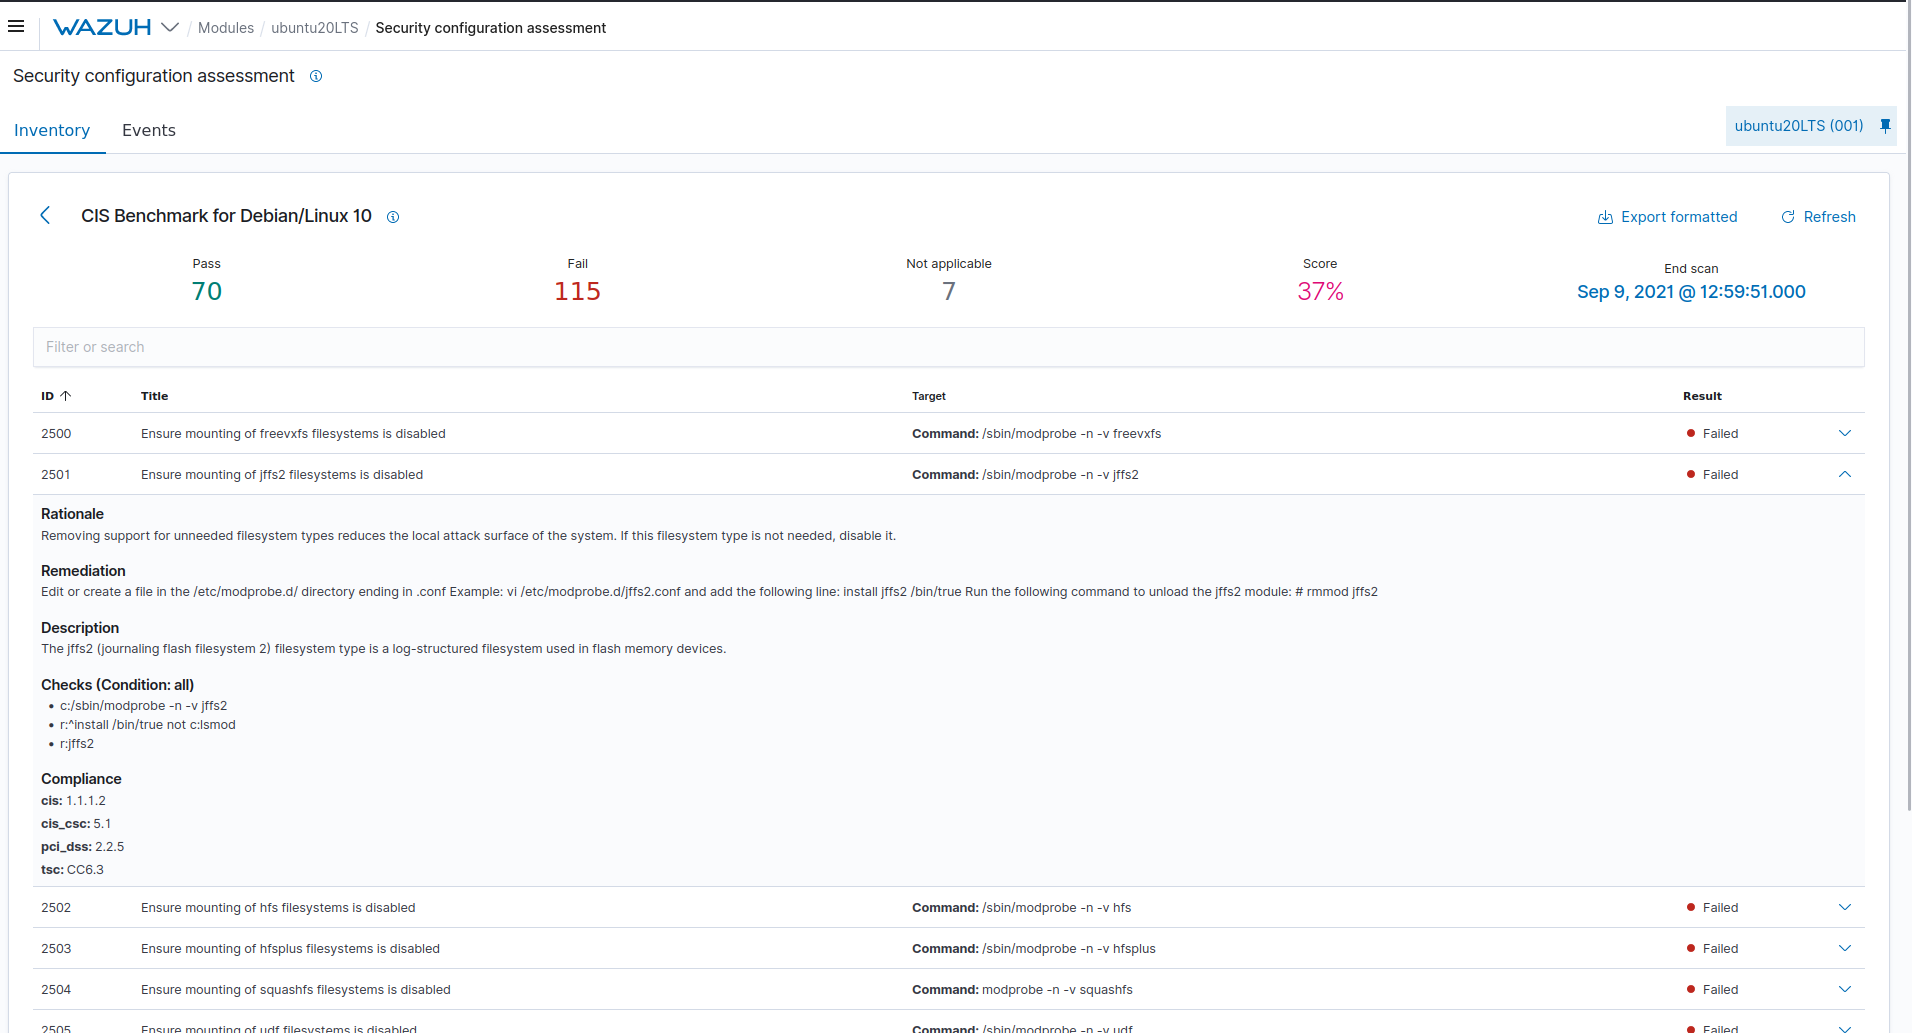Click the pin icon on the agent selector
This screenshot has height=1033, width=1912.
point(1886,125)
